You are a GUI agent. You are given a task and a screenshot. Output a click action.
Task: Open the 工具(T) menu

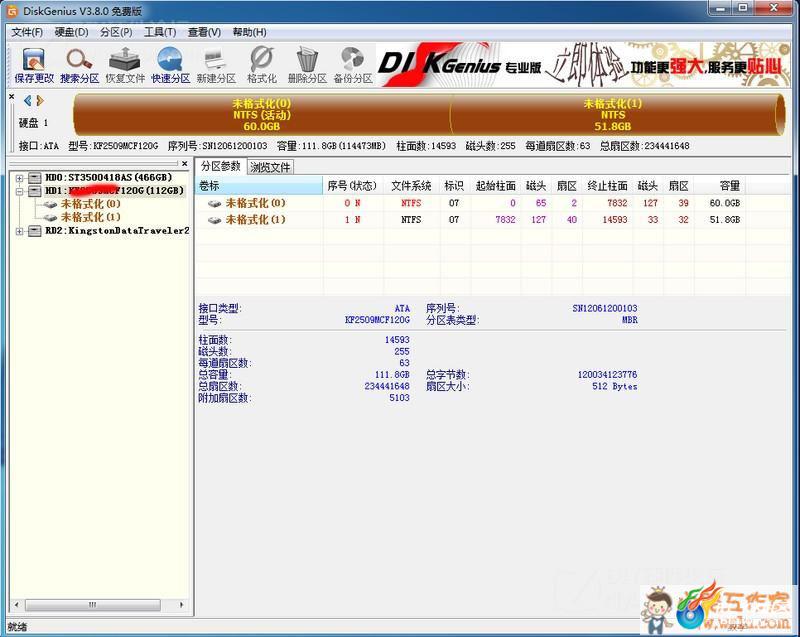click(160, 32)
